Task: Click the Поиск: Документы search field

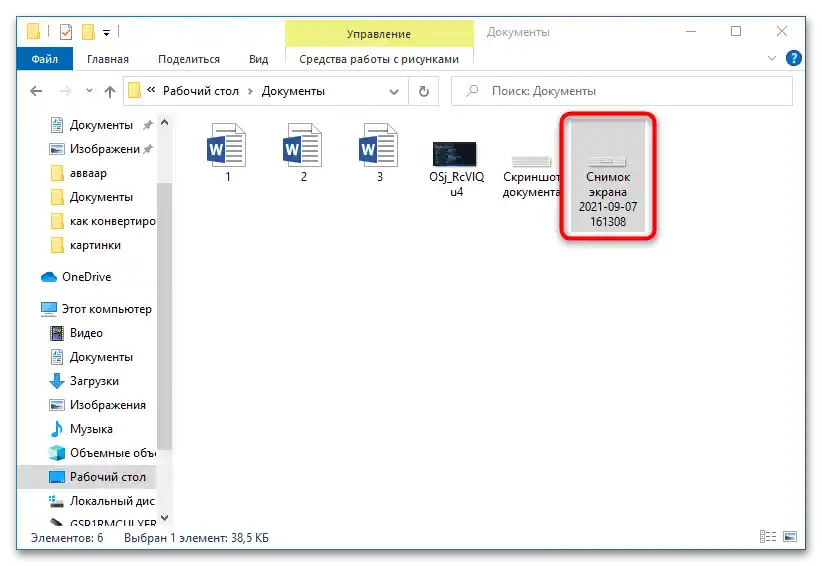Action: coord(622,91)
